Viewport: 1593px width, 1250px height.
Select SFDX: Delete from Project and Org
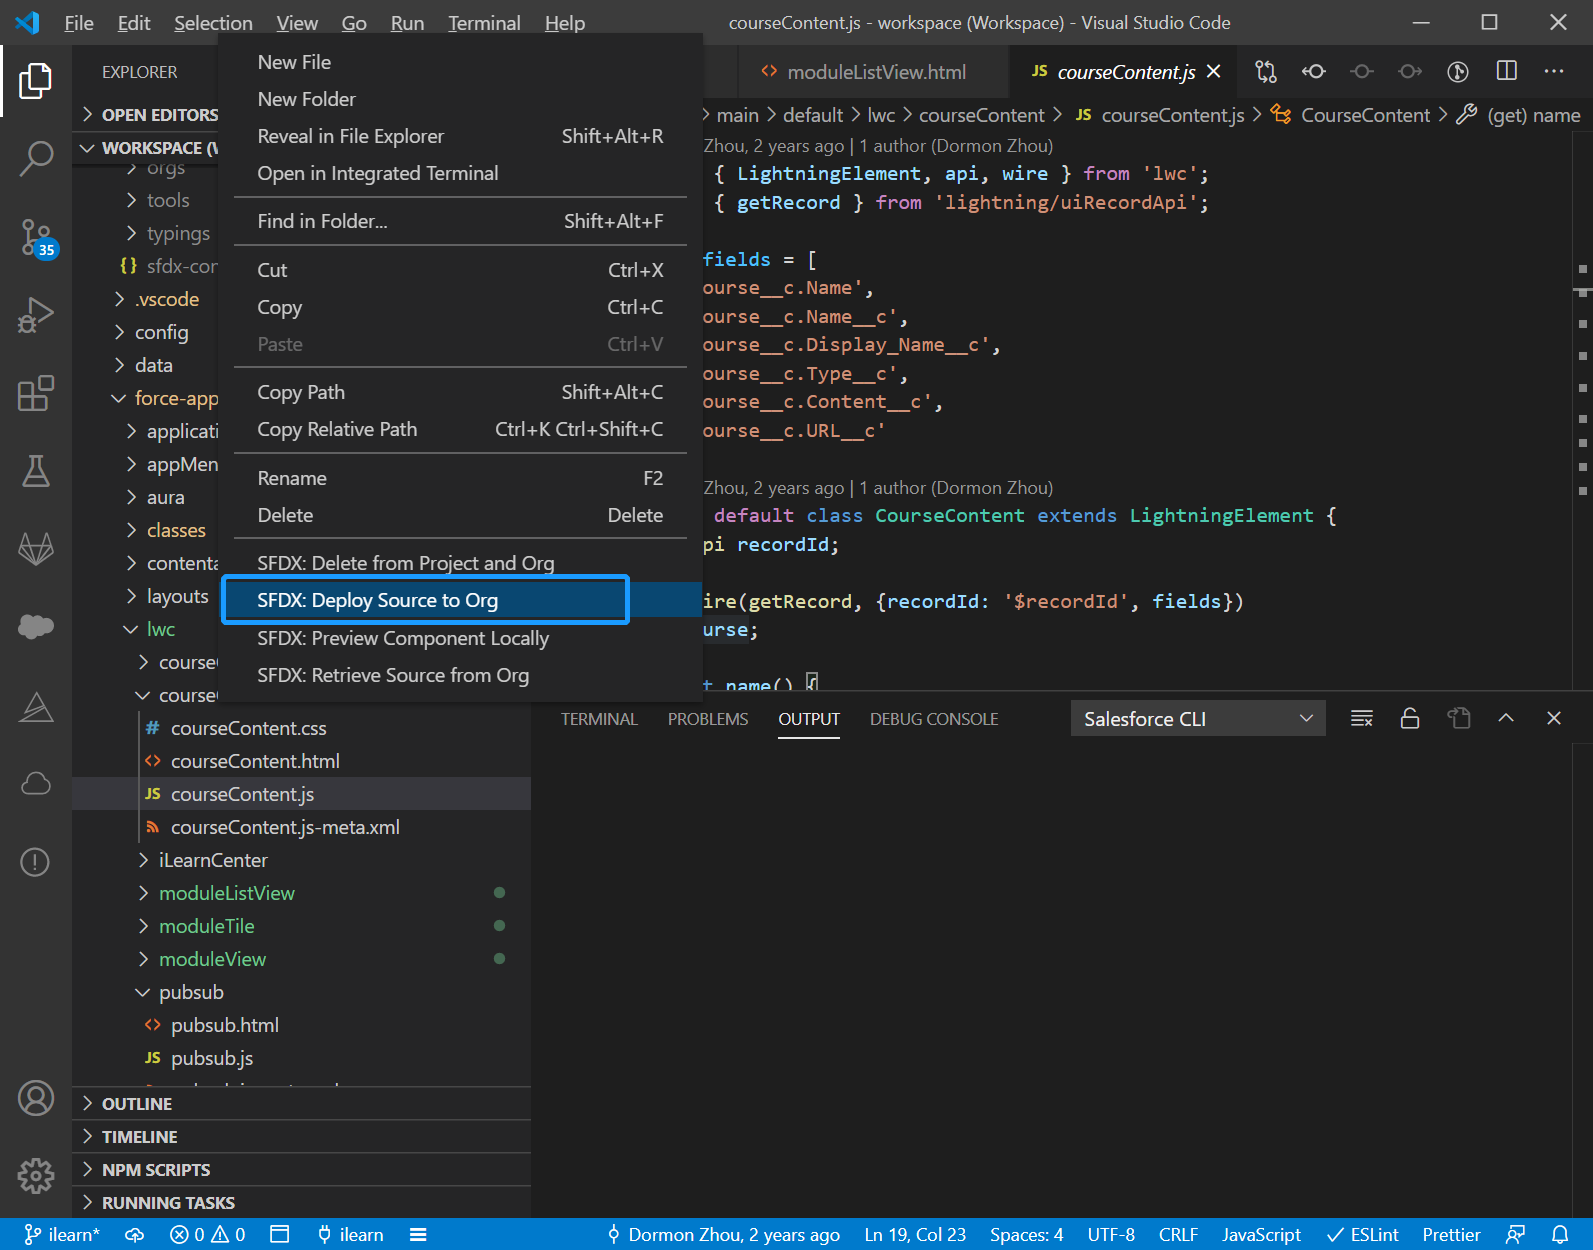pyautogui.click(x=460, y=563)
